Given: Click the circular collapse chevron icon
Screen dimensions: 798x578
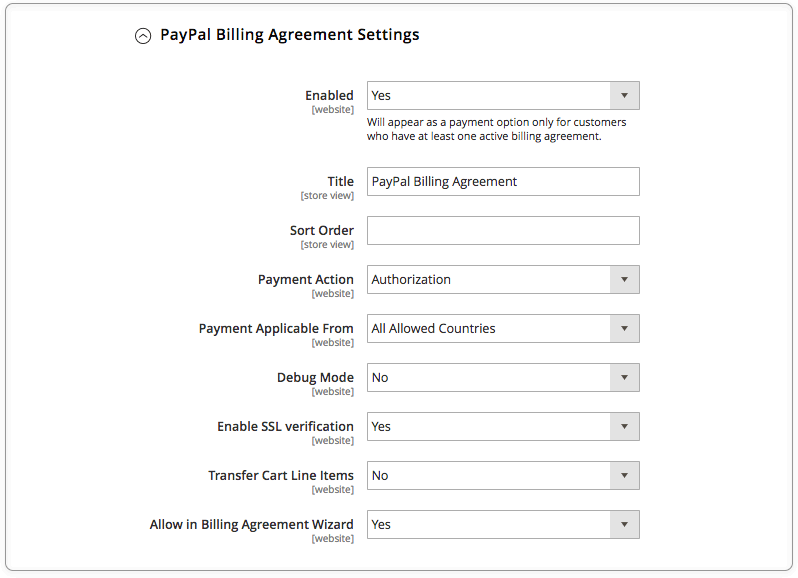Looking at the screenshot, I should pos(143,36).
